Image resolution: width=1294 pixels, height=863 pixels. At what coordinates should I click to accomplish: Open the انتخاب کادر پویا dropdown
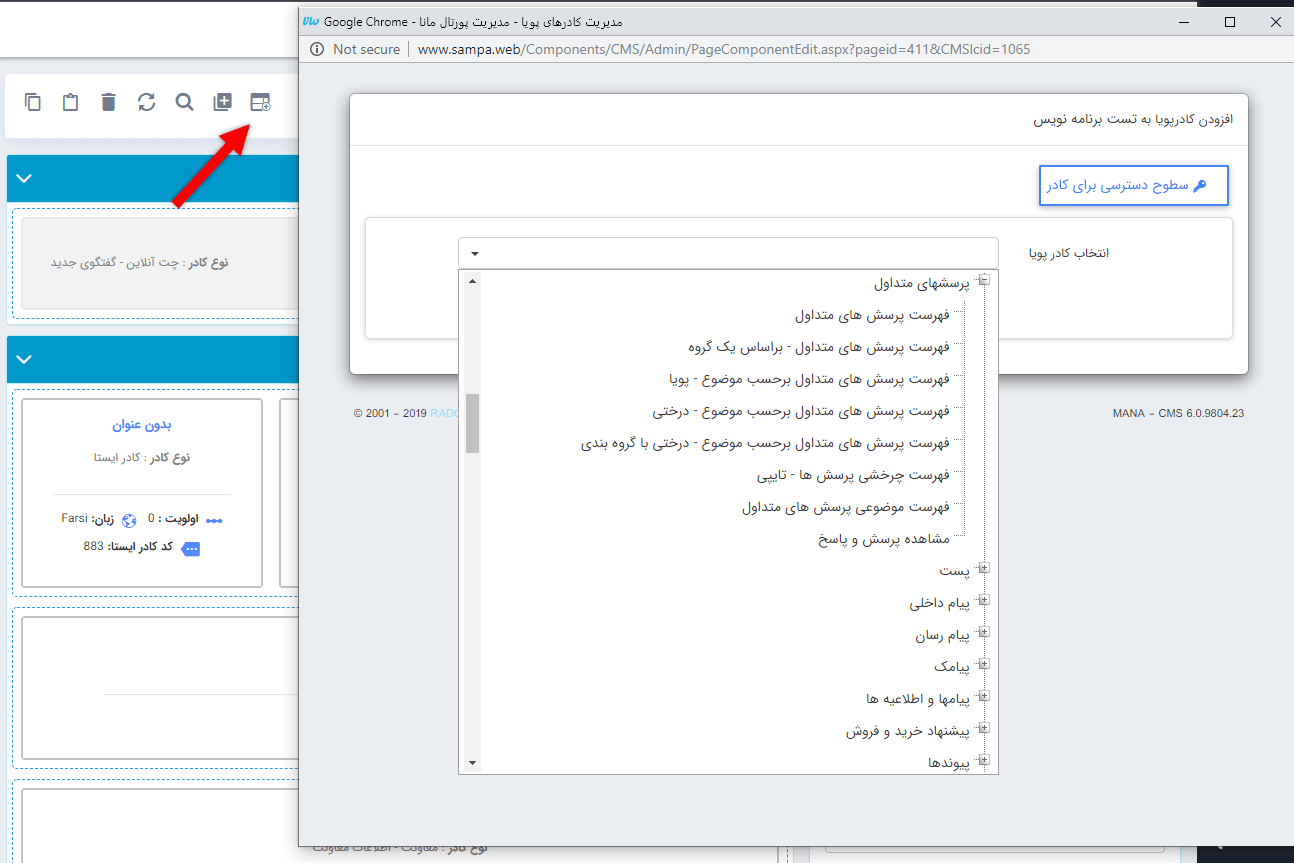[x=473, y=252]
